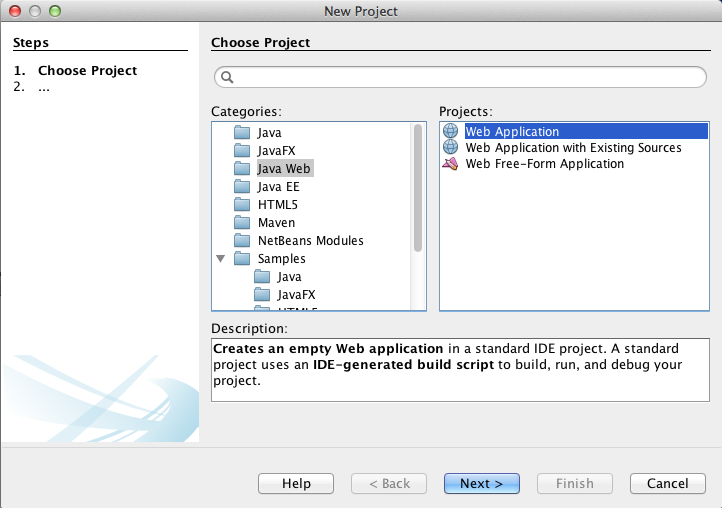Click the Description text area
Viewport: 722px width, 508px height.
tap(460, 370)
